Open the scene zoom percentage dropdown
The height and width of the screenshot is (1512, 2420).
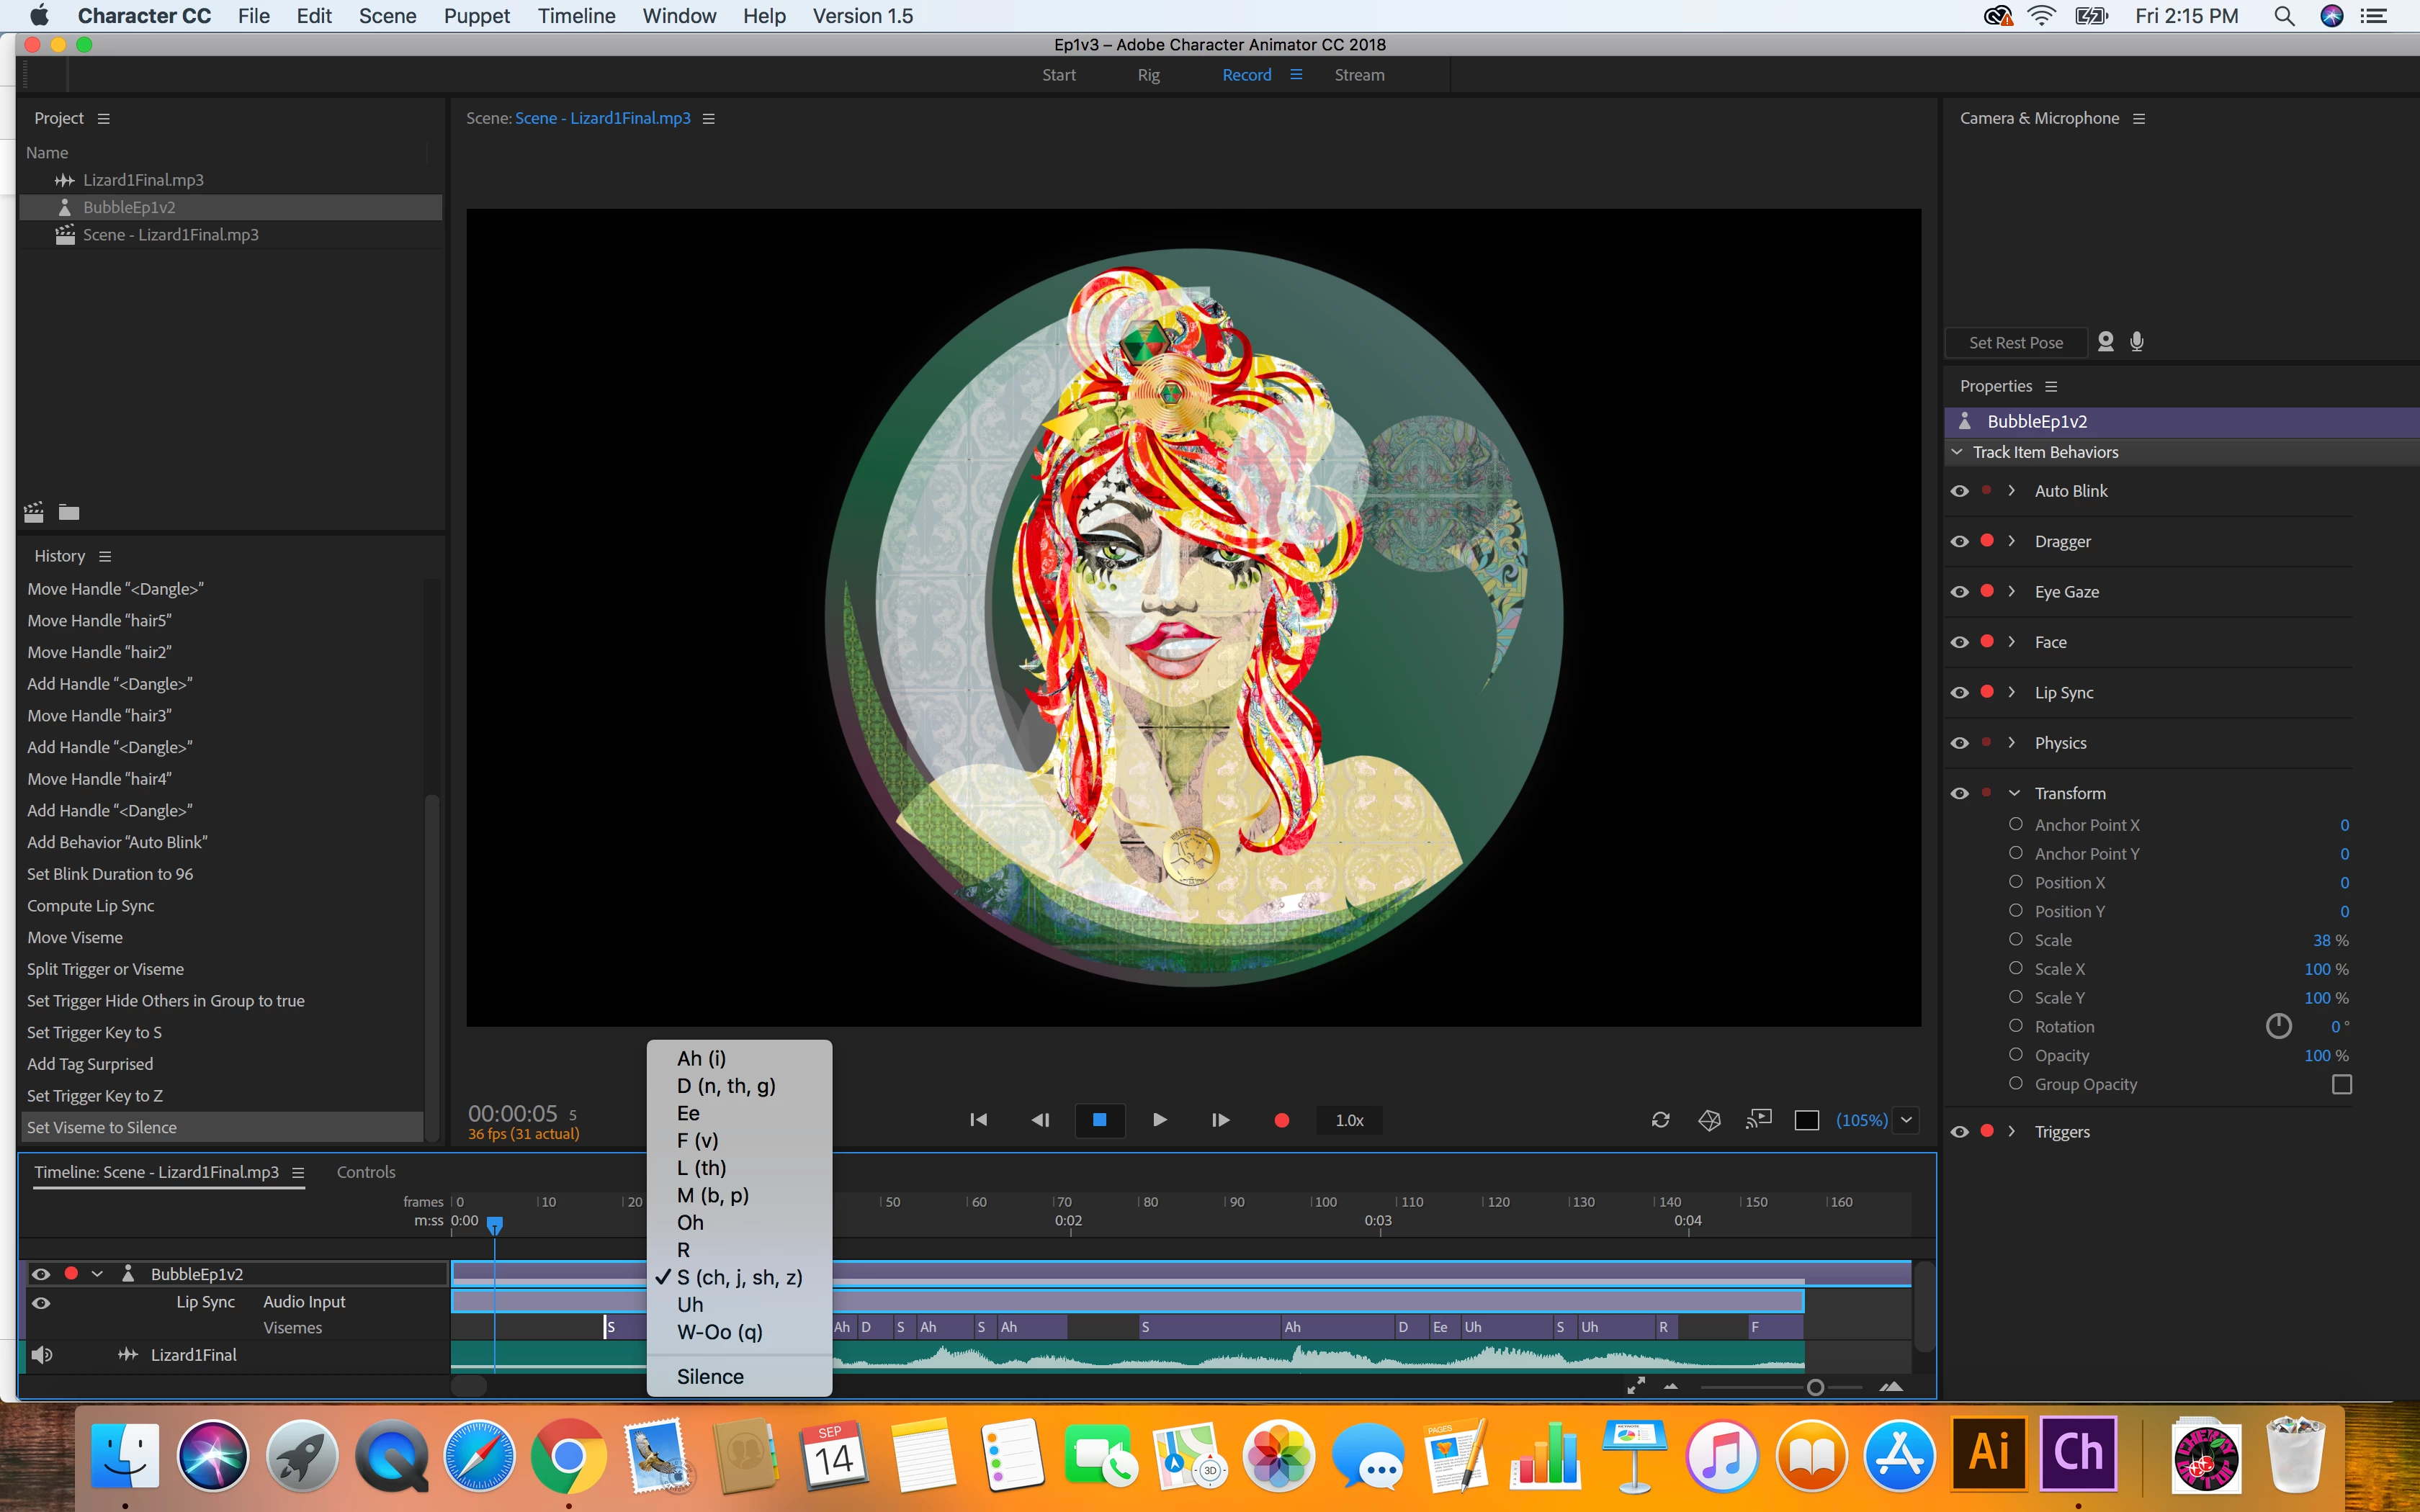1907,1120
